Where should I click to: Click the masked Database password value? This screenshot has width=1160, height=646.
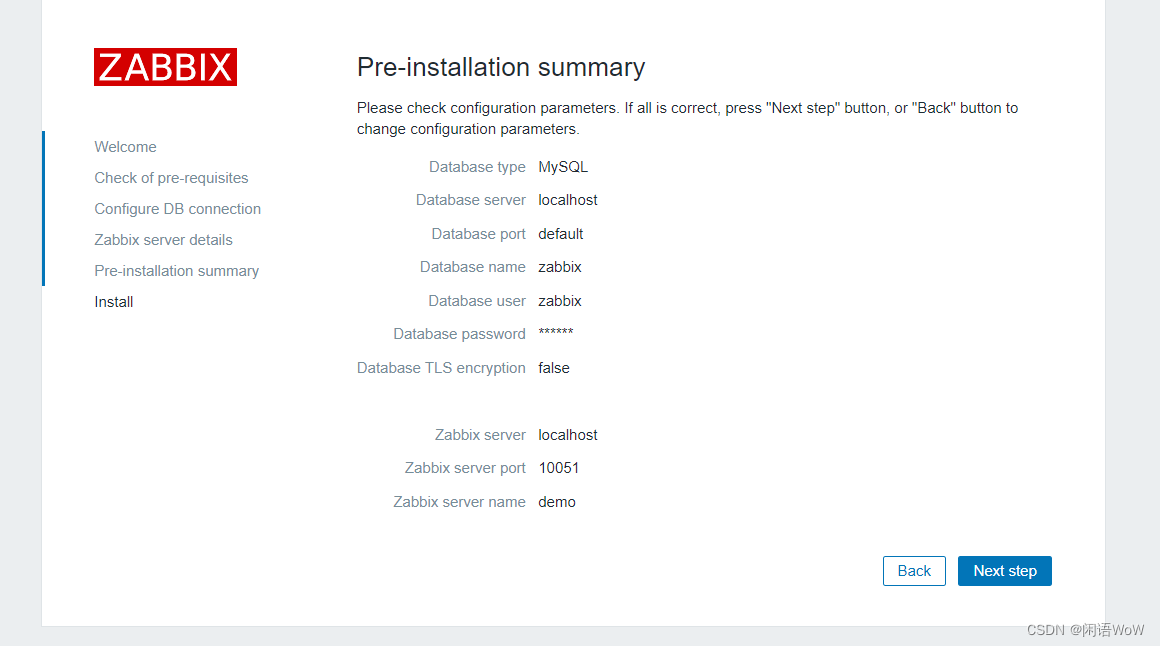(x=555, y=334)
